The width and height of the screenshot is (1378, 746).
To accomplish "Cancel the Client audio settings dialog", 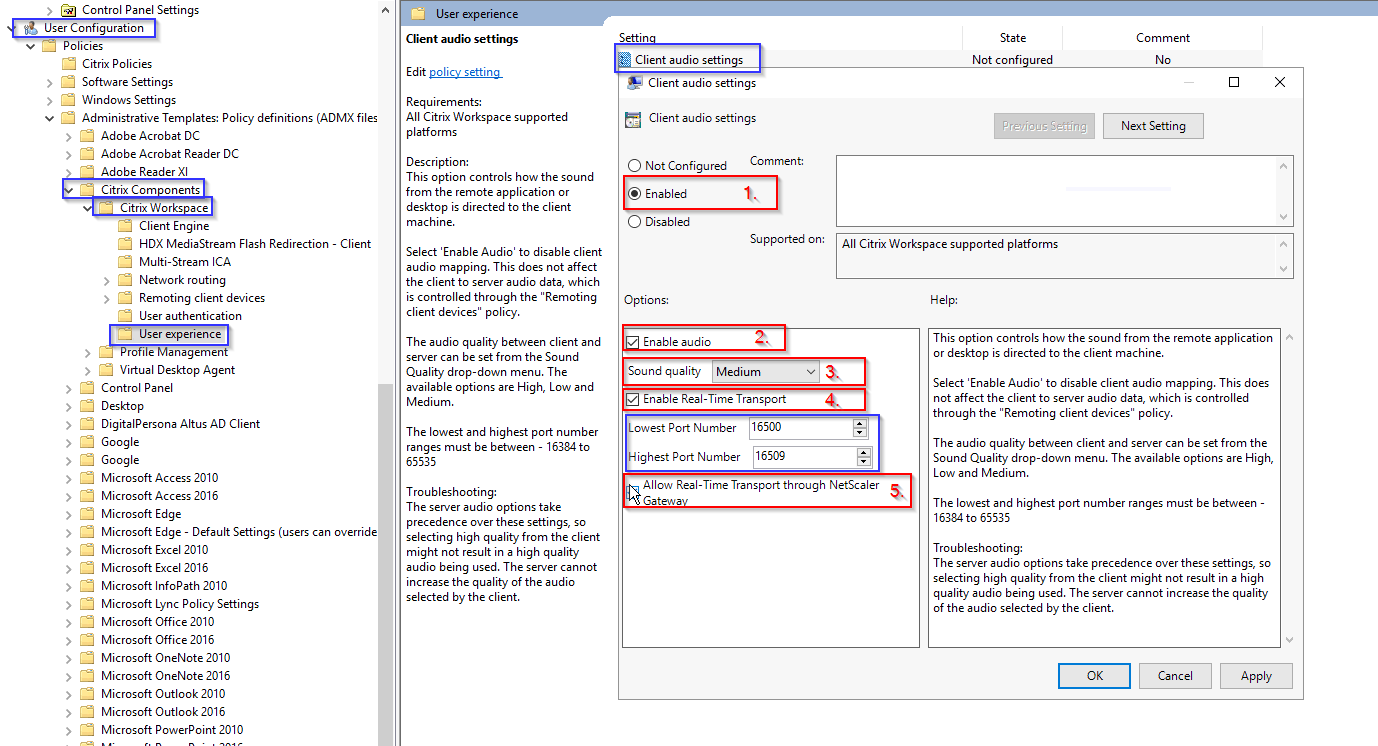I will click(1175, 676).
